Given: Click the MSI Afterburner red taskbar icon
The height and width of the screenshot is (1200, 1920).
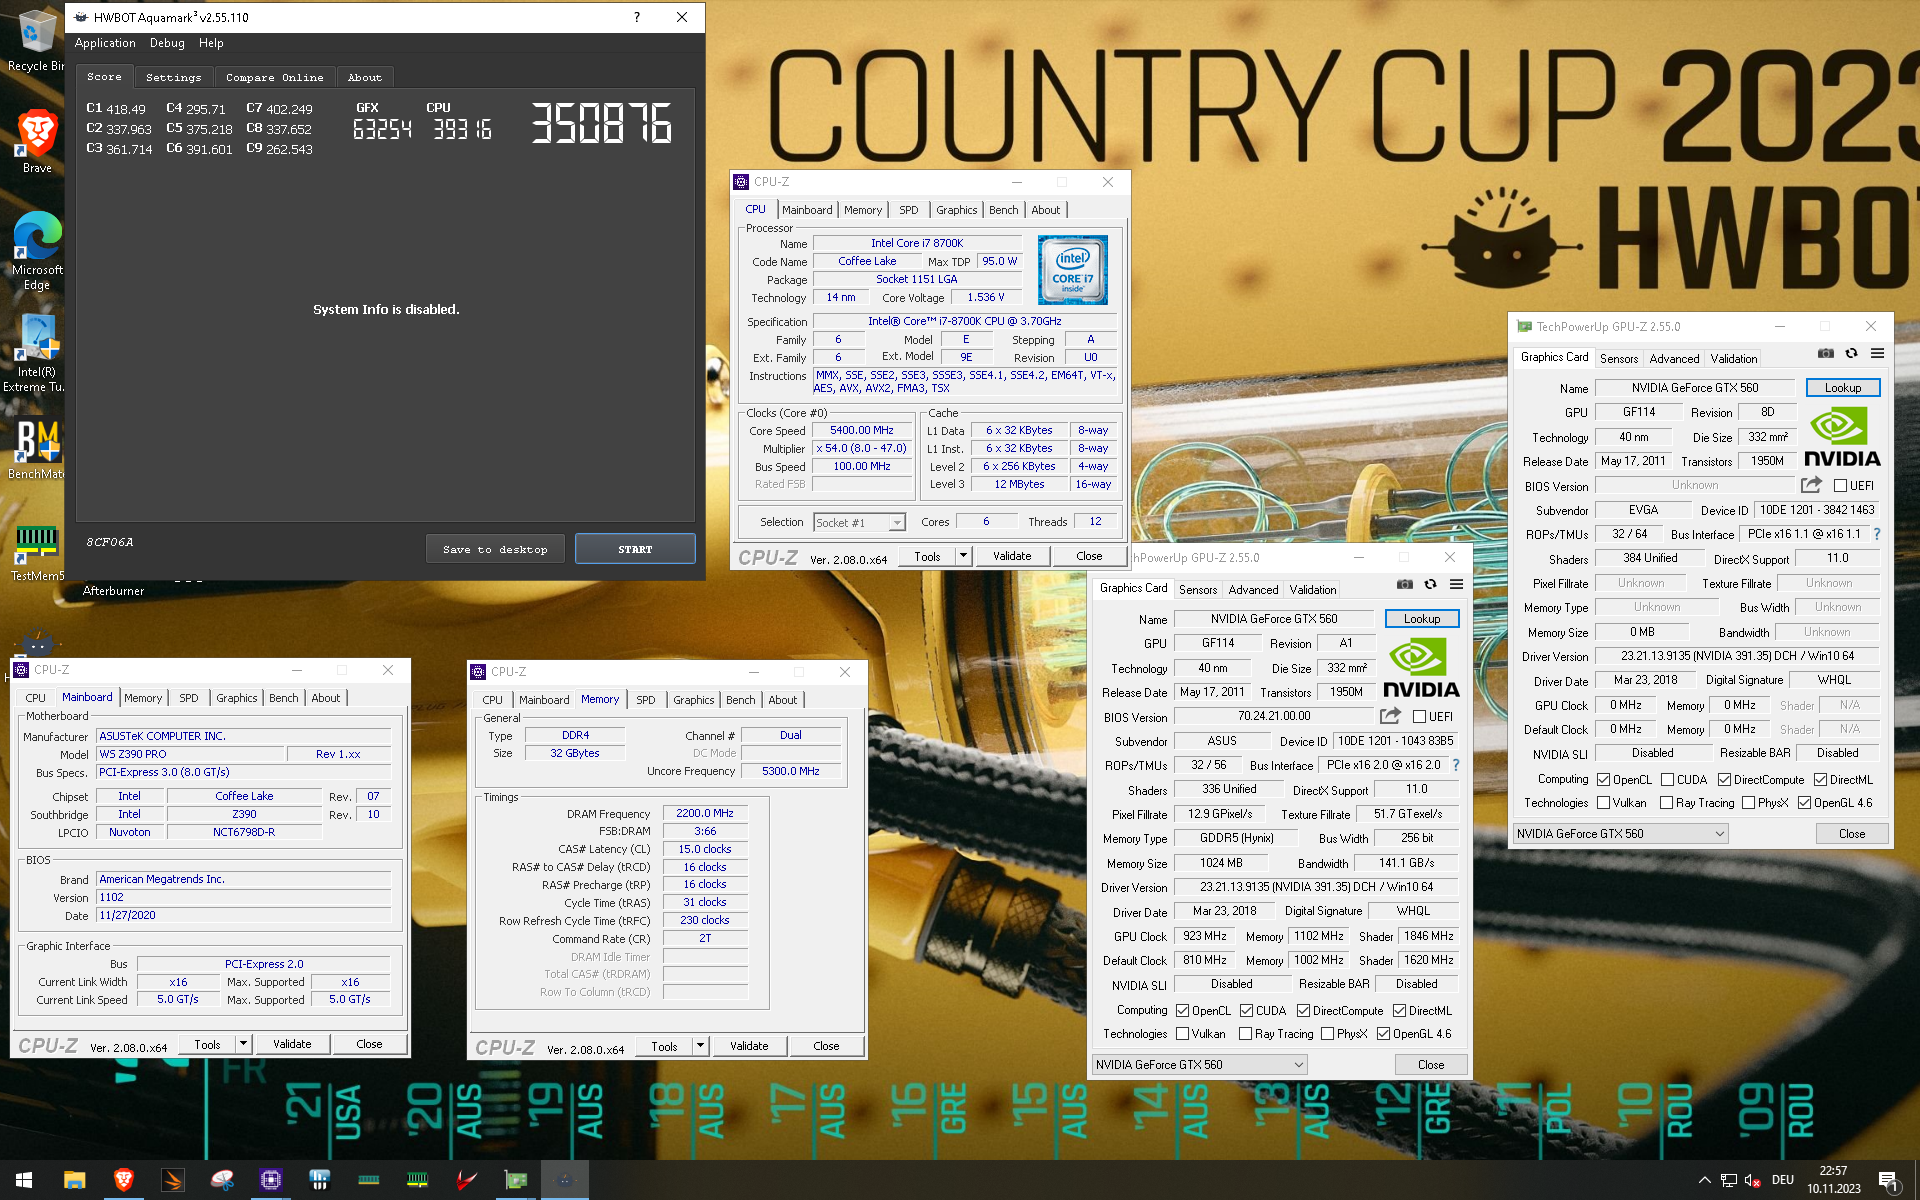Looking at the screenshot, I should (x=467, y=1180).
